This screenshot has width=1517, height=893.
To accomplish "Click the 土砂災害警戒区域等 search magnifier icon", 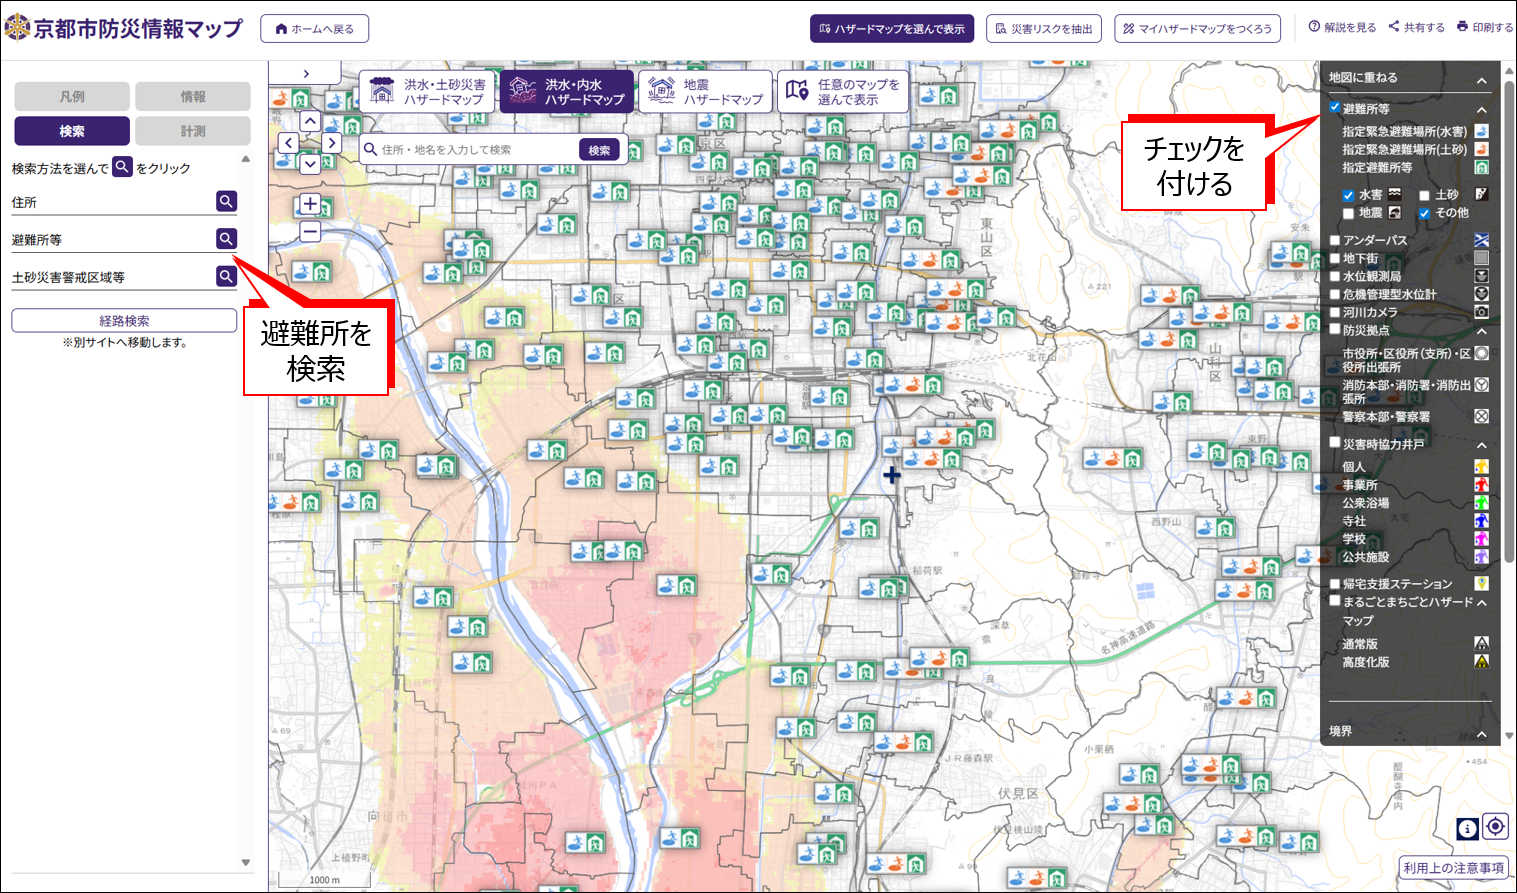I will pos(226,276).
